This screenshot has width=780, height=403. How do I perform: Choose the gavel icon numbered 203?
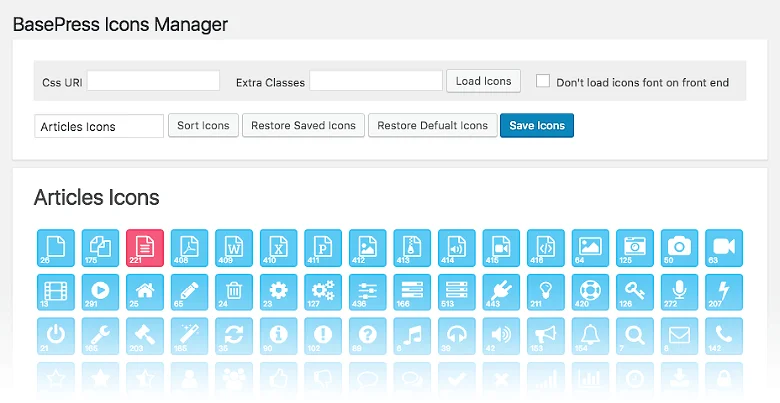click(x=145, y=336)
